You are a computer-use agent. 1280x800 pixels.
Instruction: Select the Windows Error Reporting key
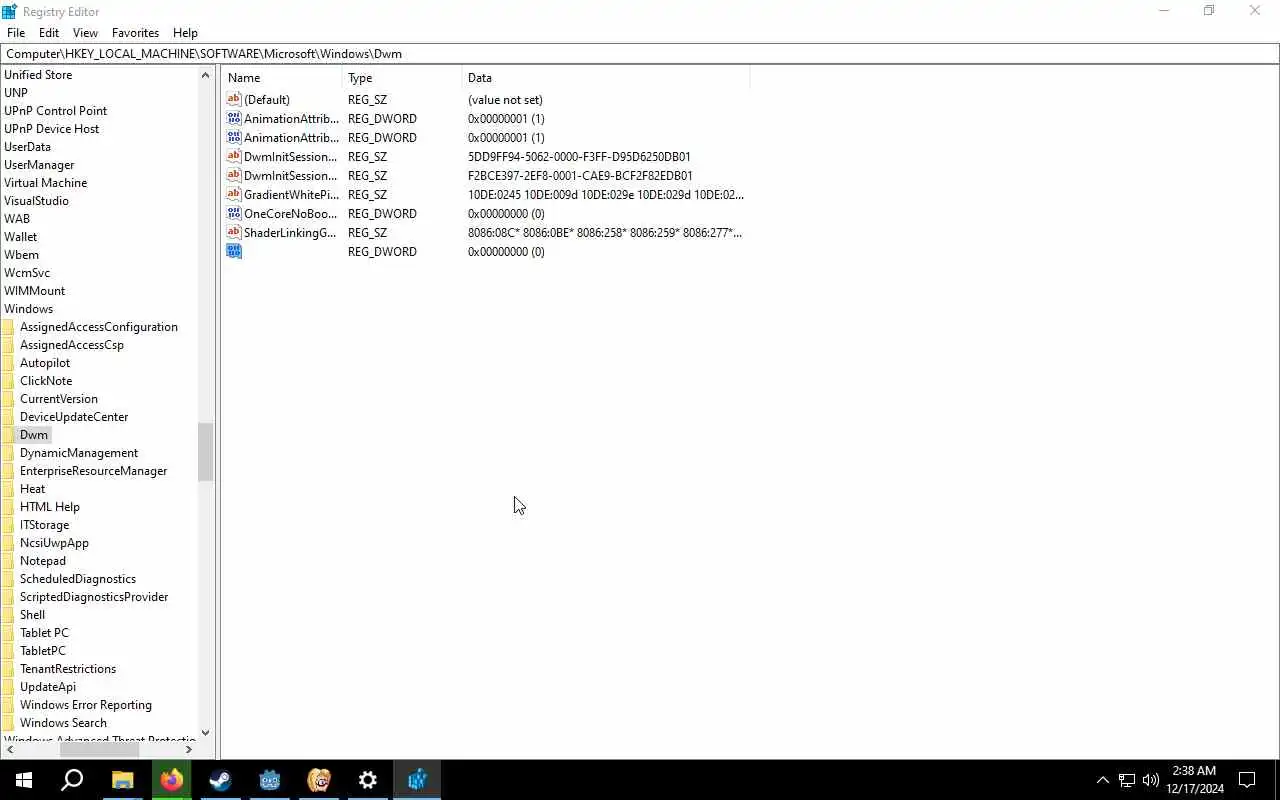[86, 704]
